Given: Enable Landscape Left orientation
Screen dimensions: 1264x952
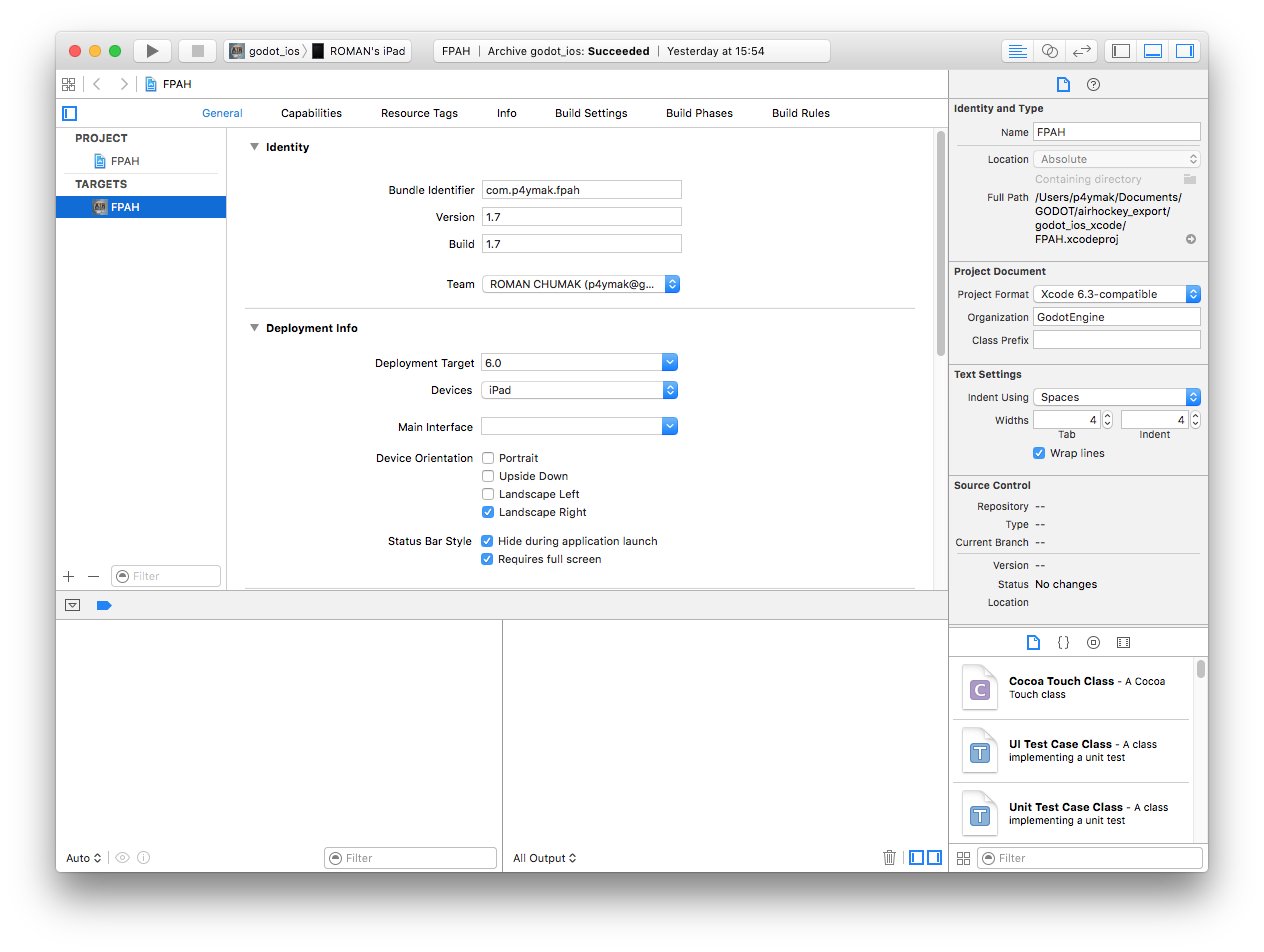Looking at the screenshot, I should pyautogui.click(x=488, y=494).
